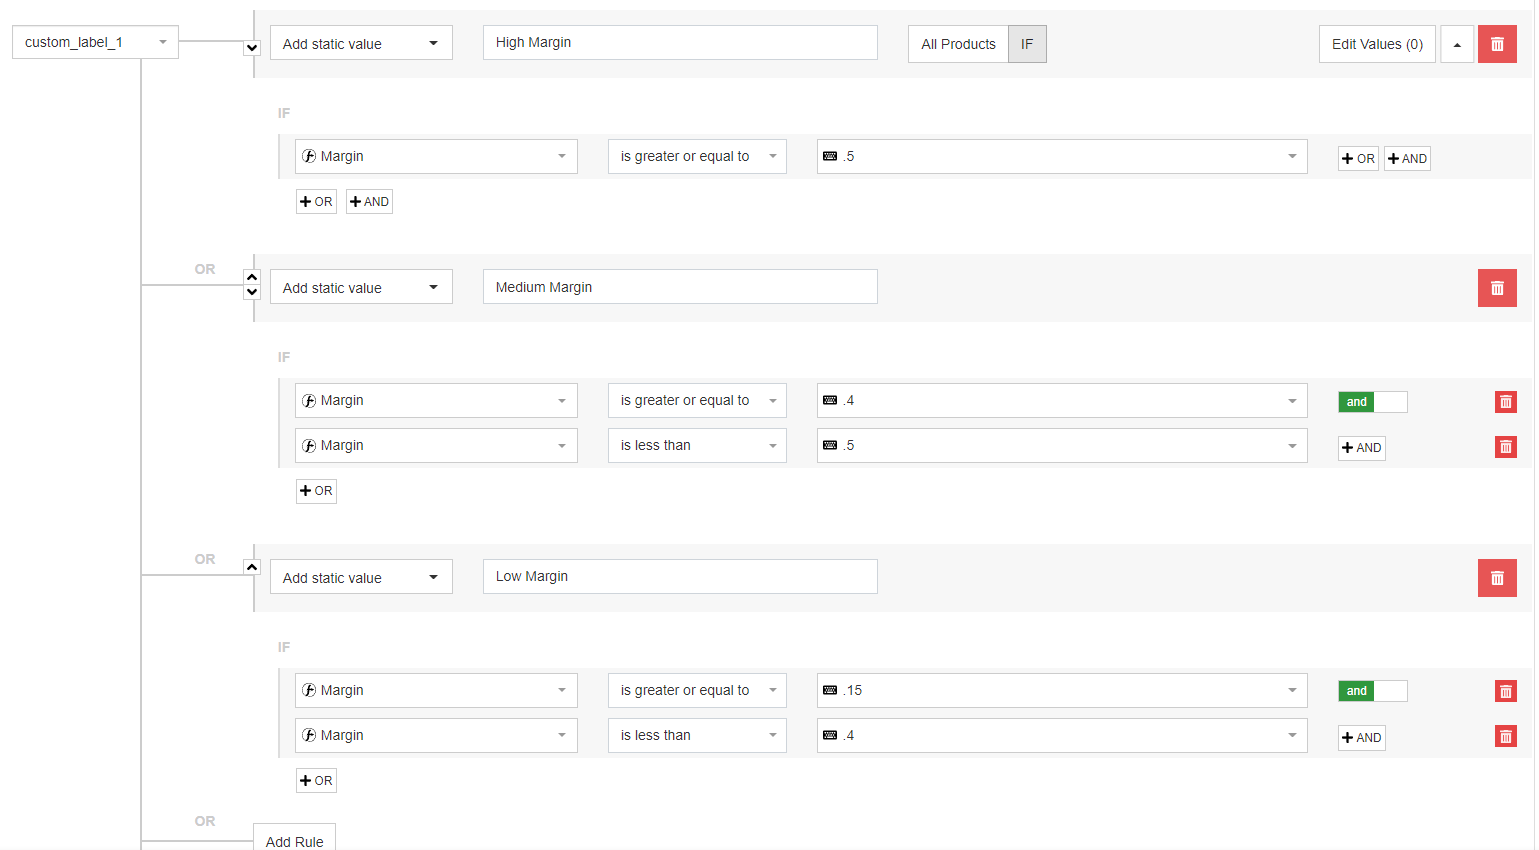Move the High Margin rule down
Screen dimensions: 1539x850
[252, 48]
